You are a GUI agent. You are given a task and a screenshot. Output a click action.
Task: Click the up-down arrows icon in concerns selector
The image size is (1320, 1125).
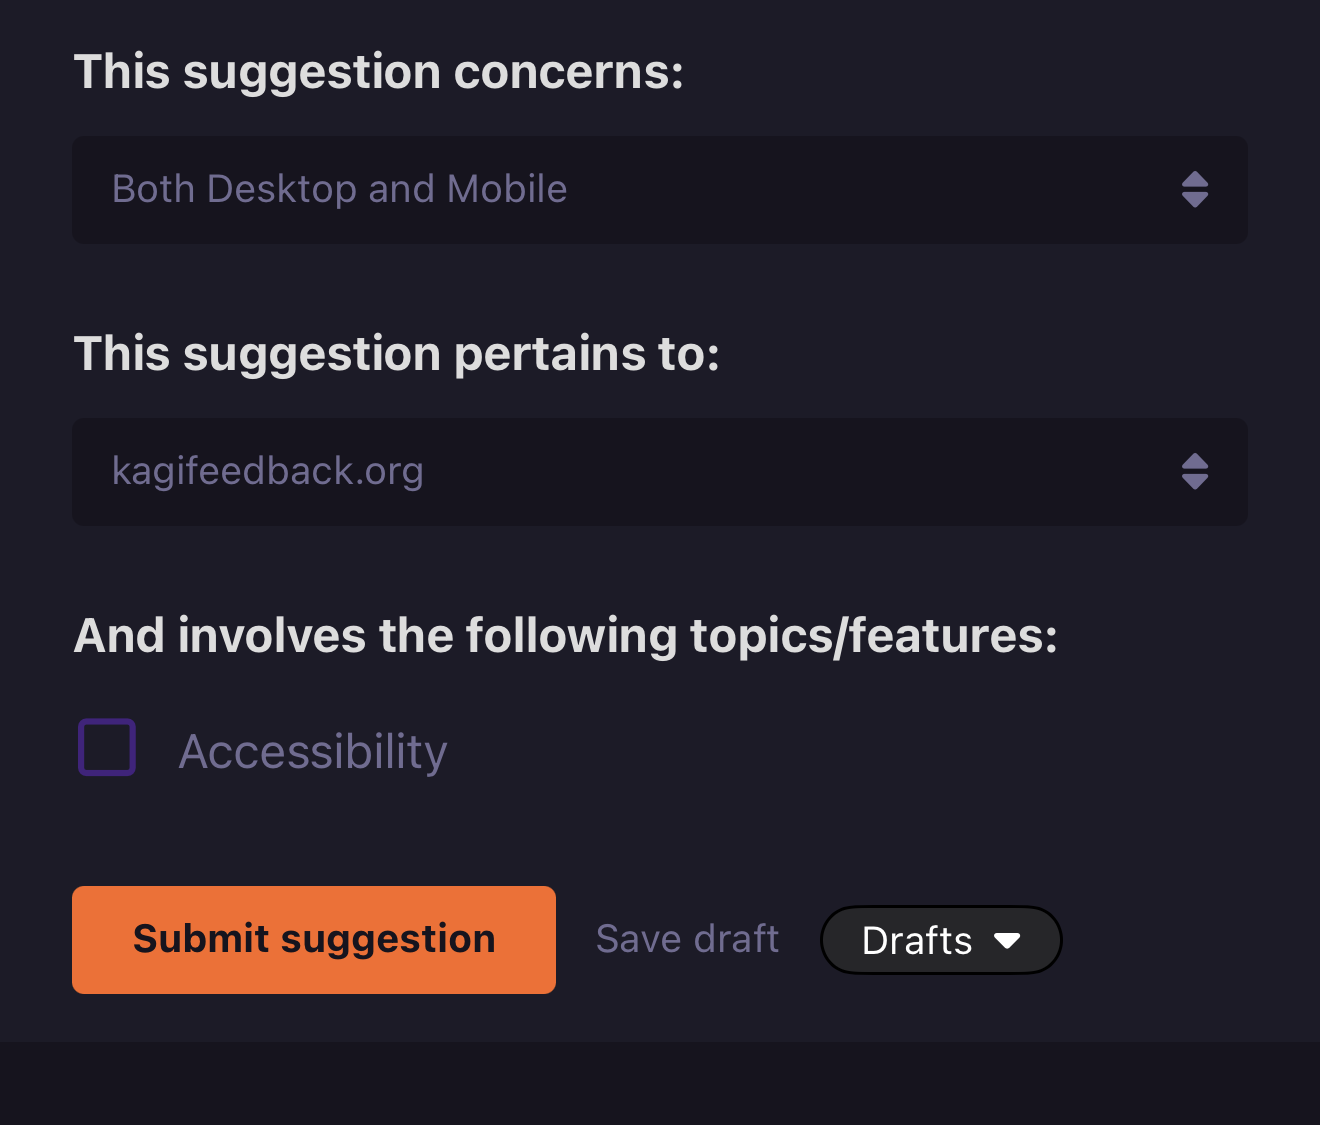(1195, 190)
